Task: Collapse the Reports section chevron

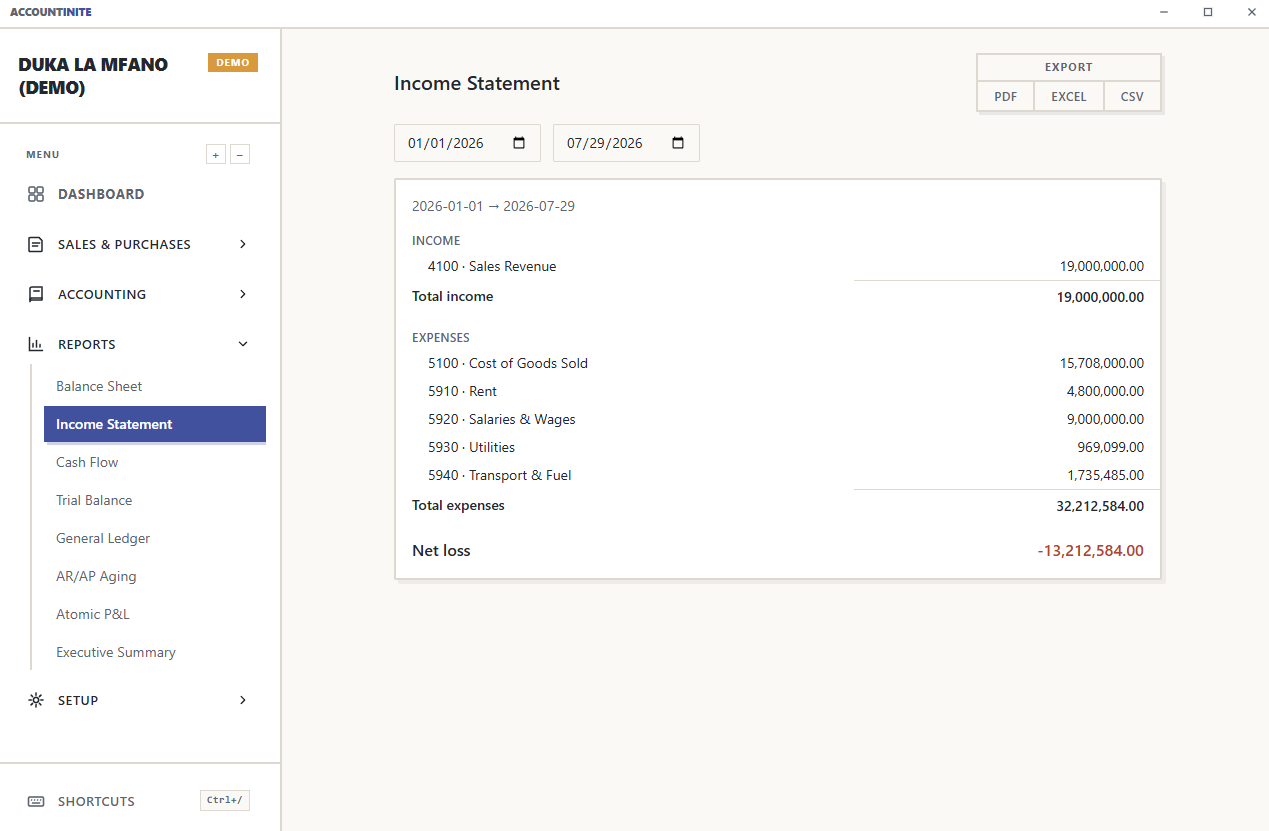Action: pyautogui.click(x=243, y=344)
